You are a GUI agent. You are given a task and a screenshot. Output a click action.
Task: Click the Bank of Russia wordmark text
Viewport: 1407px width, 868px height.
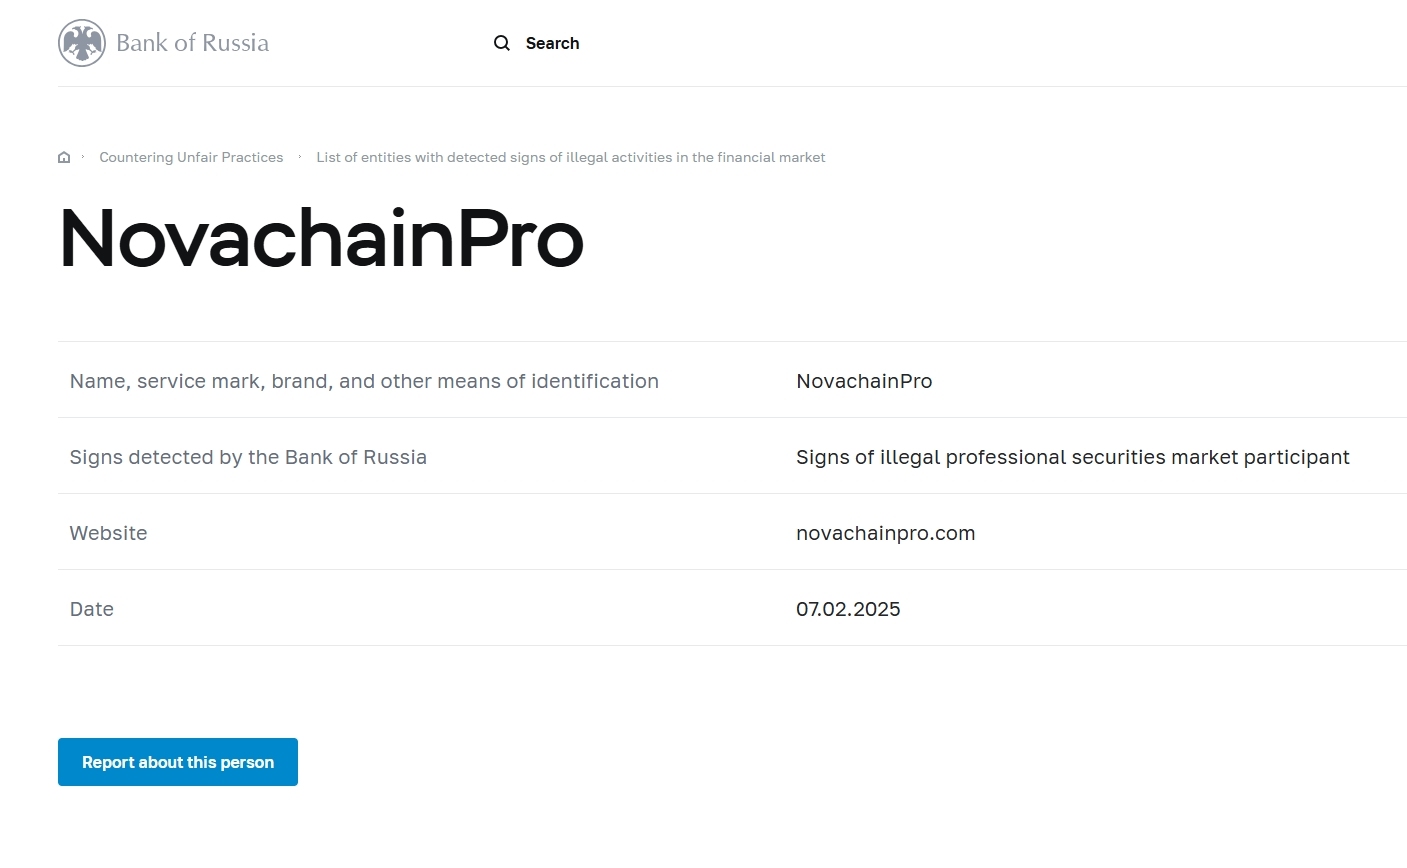point(192,43)
